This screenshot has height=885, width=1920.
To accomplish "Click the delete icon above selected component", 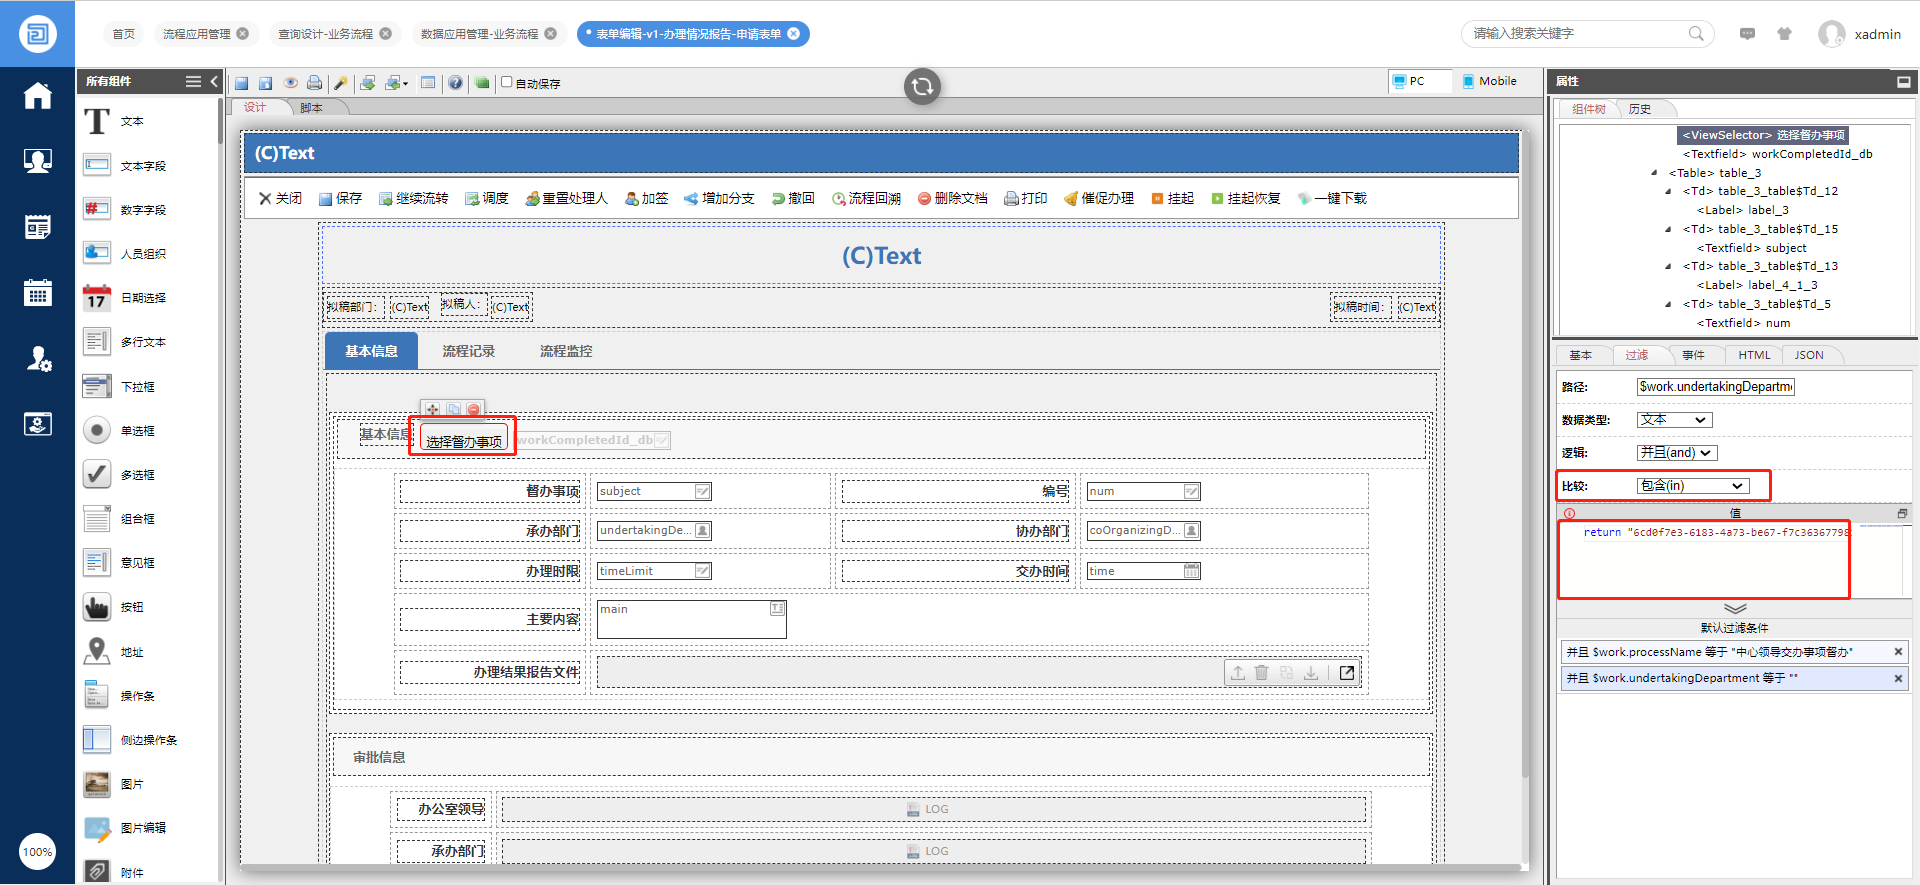I will 474,409.
